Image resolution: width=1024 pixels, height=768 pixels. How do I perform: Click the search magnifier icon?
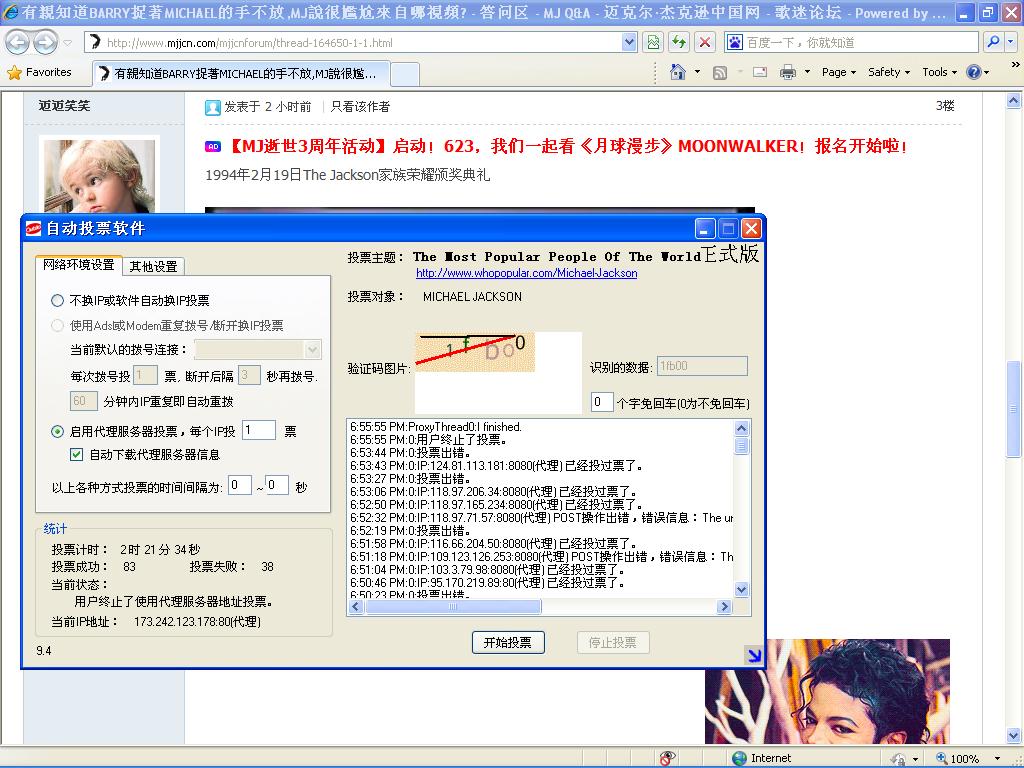993,42
